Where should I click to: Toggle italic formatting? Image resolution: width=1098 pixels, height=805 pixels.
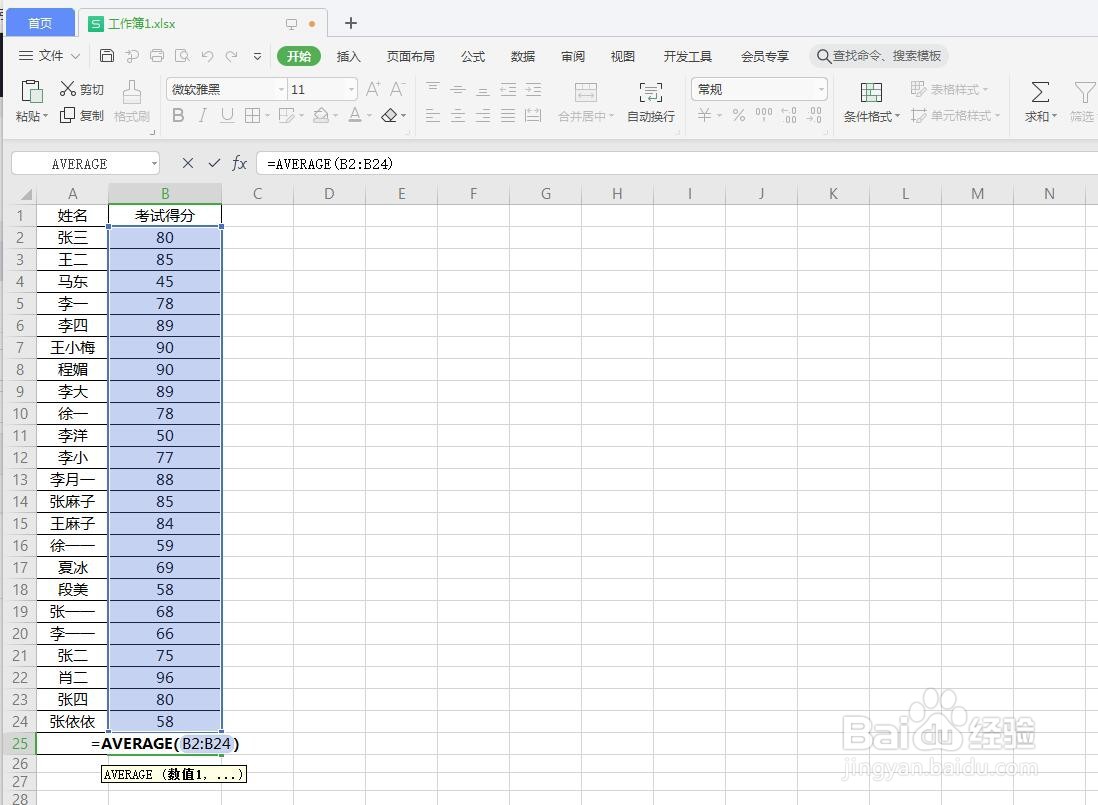[203, 115]
